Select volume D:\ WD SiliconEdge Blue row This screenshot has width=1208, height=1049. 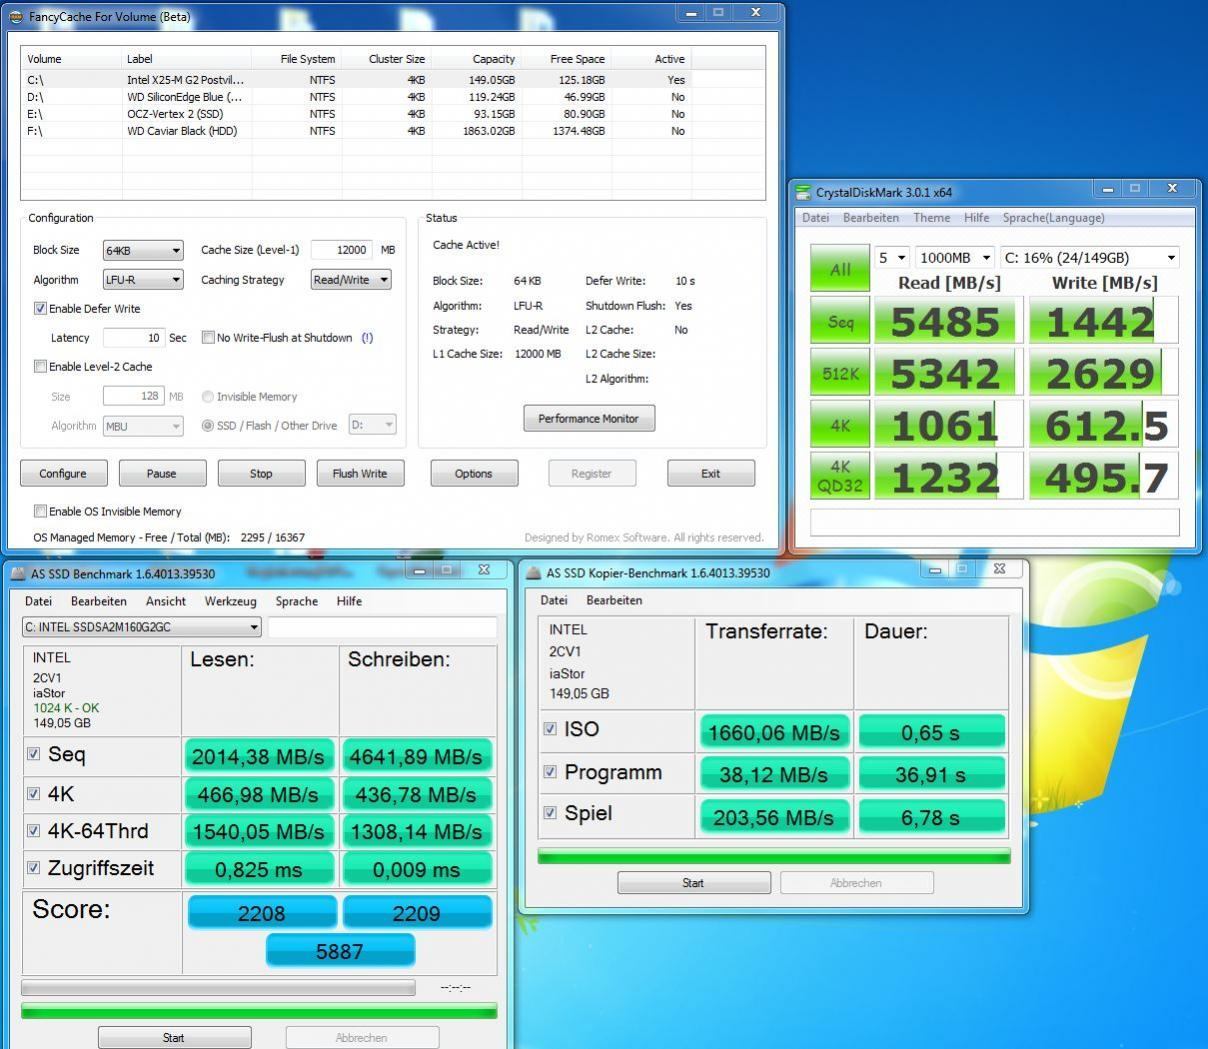point(356,97)
